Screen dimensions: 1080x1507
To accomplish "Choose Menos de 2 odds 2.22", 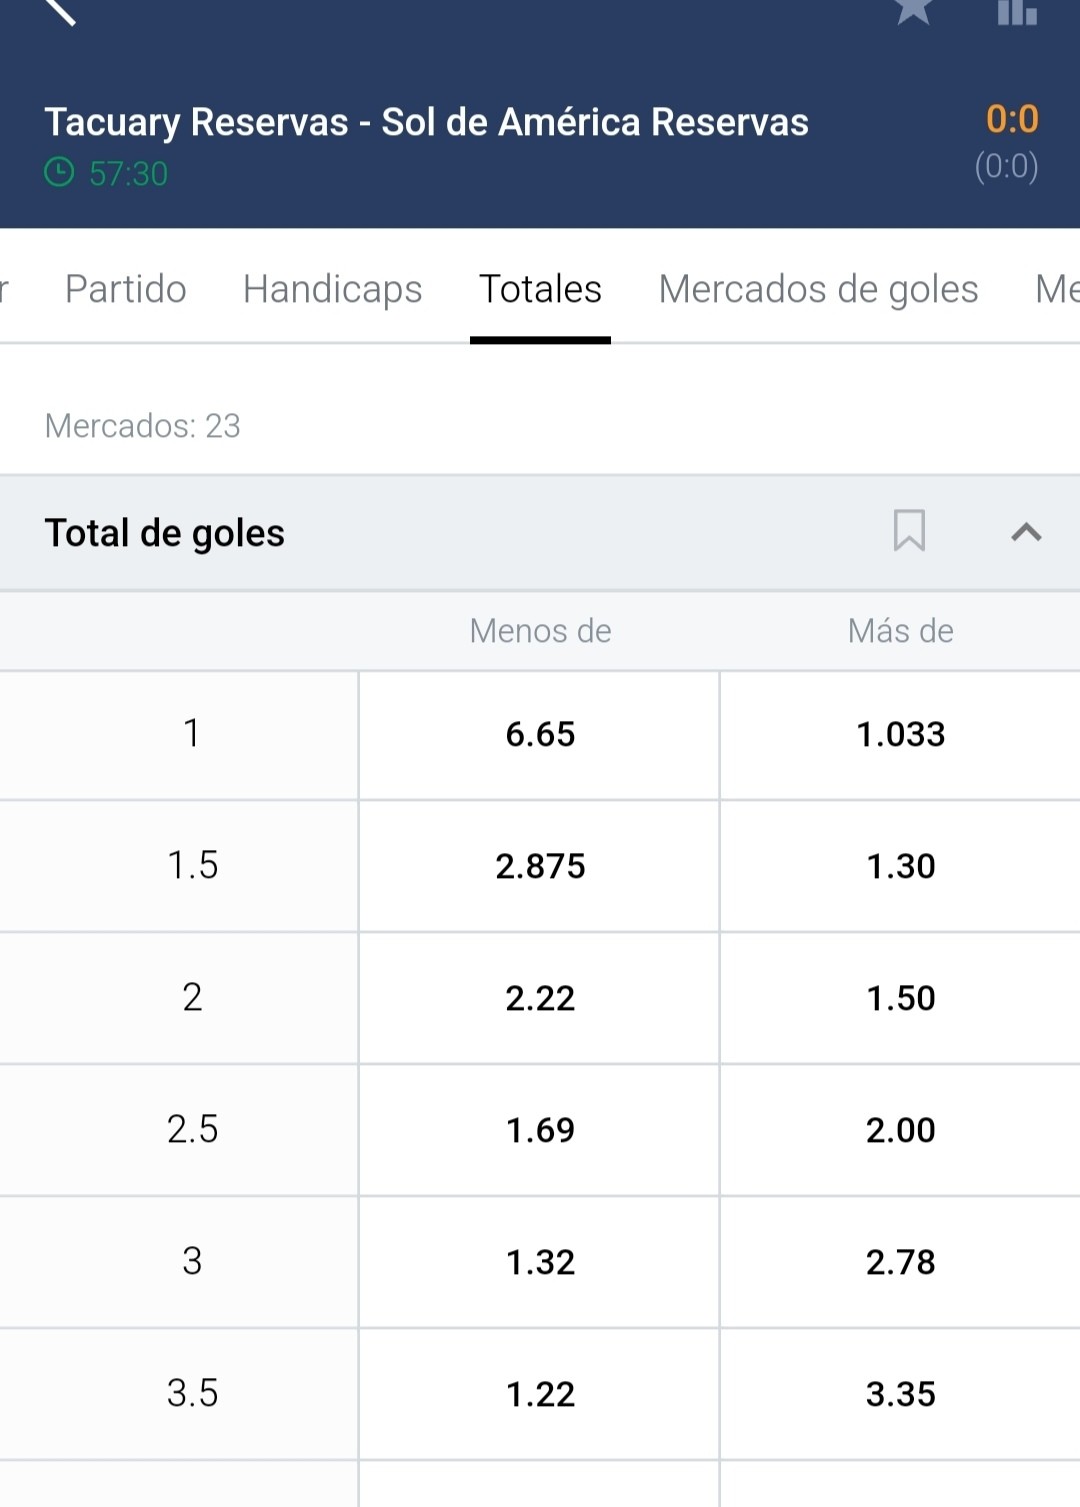I will point(540,998).
